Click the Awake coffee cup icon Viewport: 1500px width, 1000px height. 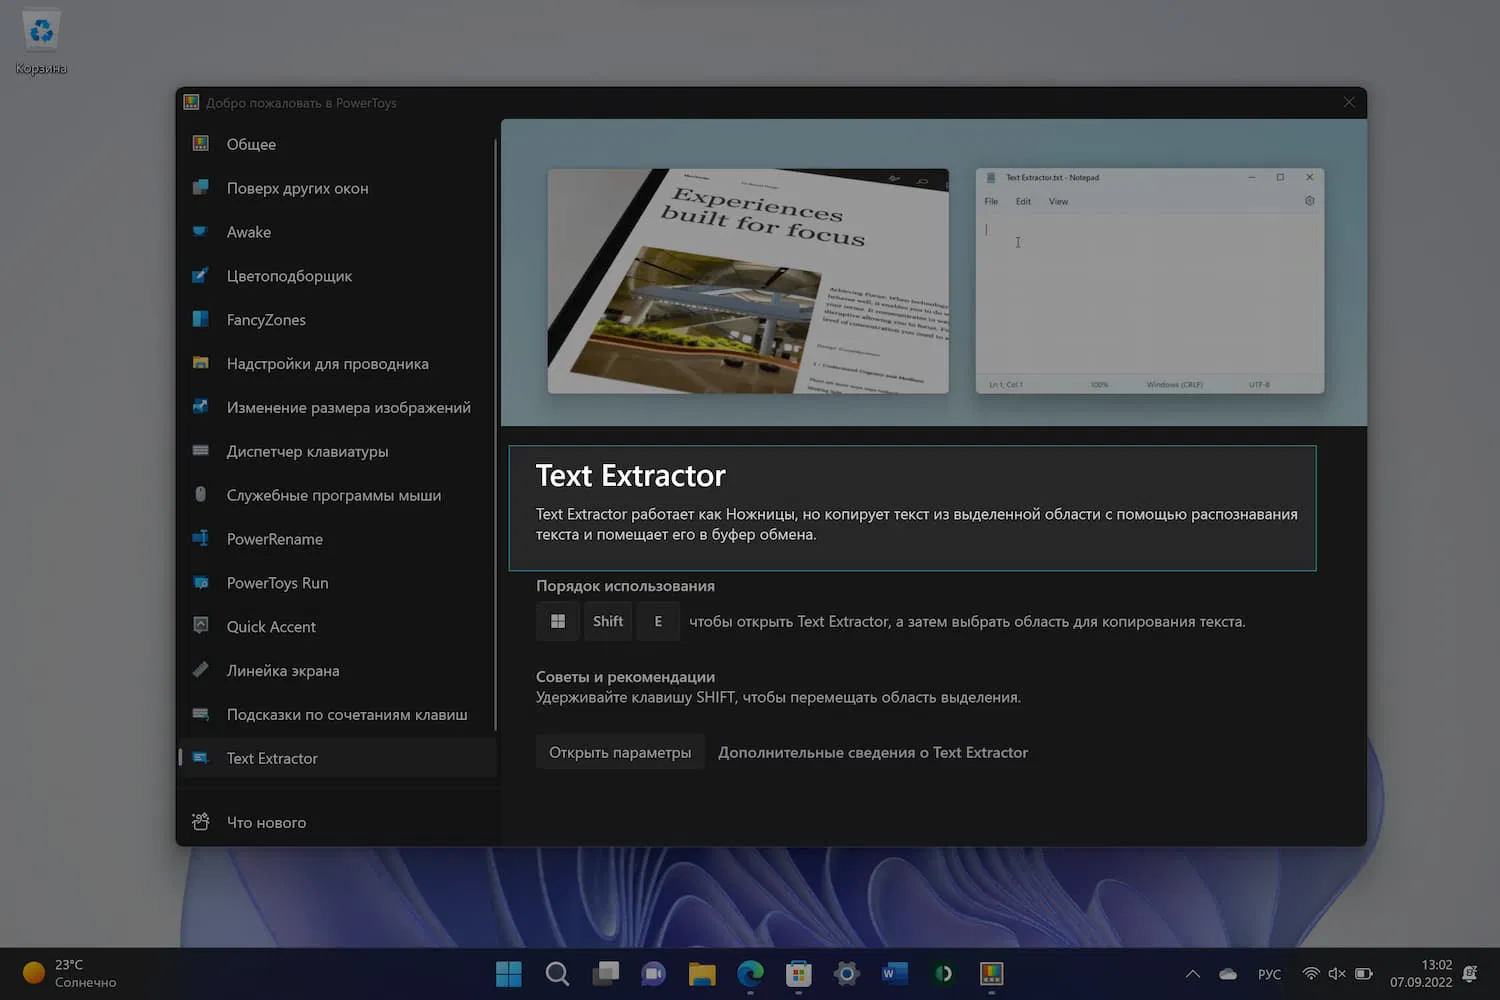[x=200, y=232]
